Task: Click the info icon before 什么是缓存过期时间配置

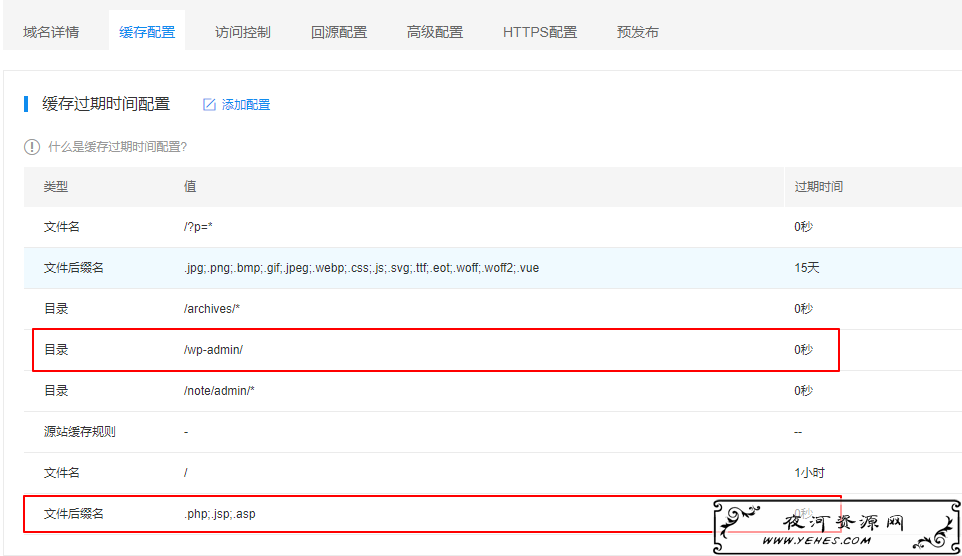Action: click(32, 147)
